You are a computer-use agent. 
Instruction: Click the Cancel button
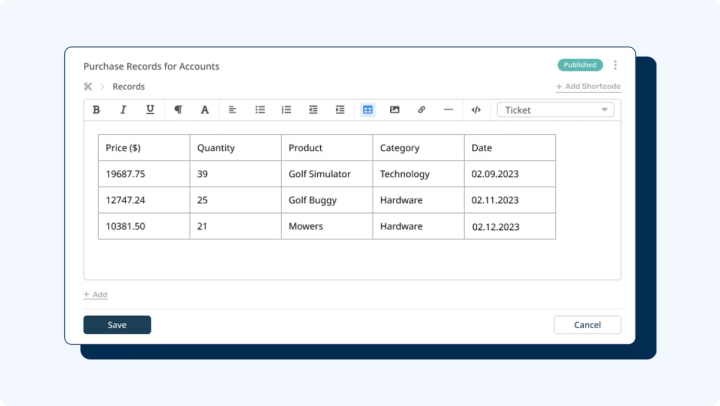[587, 325]
